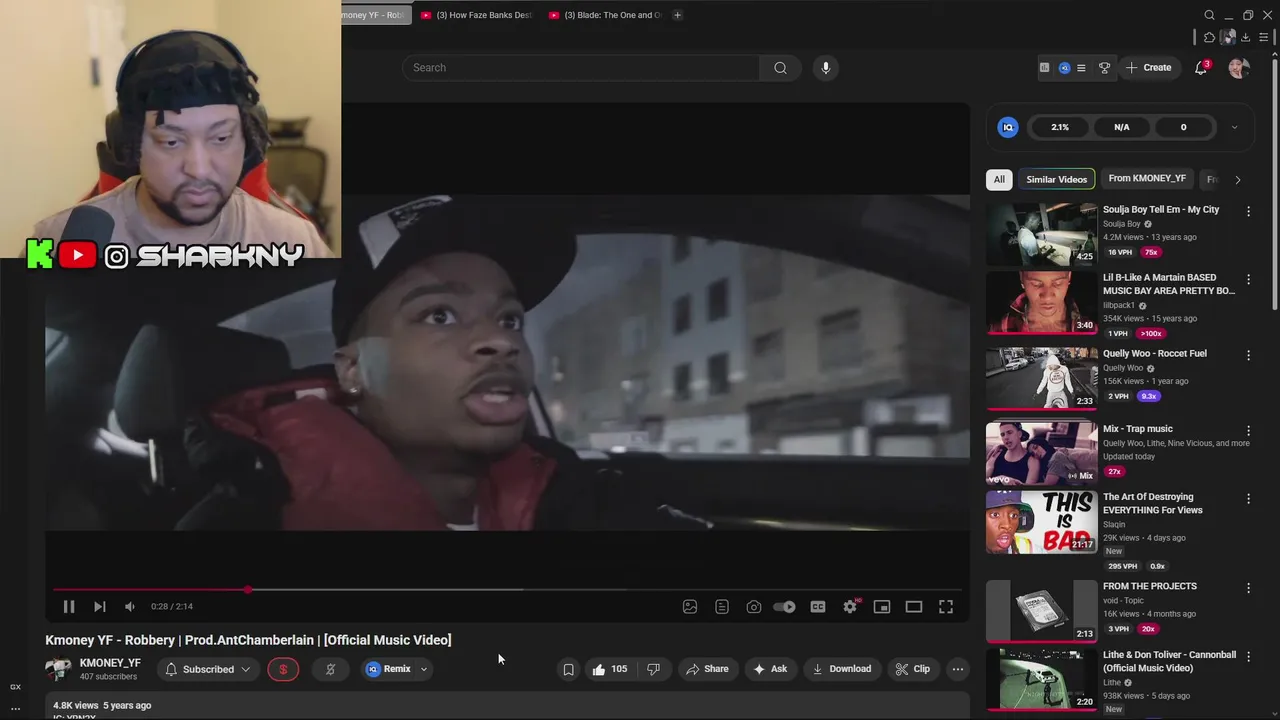This screenshot has height=720, width=1280.
Task: Open the KMONEY_YF channel link
Action: [110, 663]
